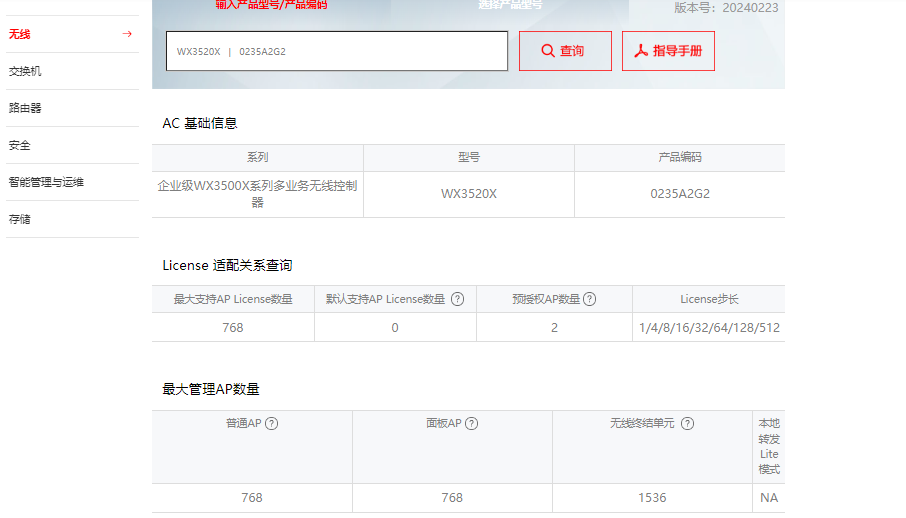
Task: Click the AC 基础信息 heading
Action: click(200, 123)
